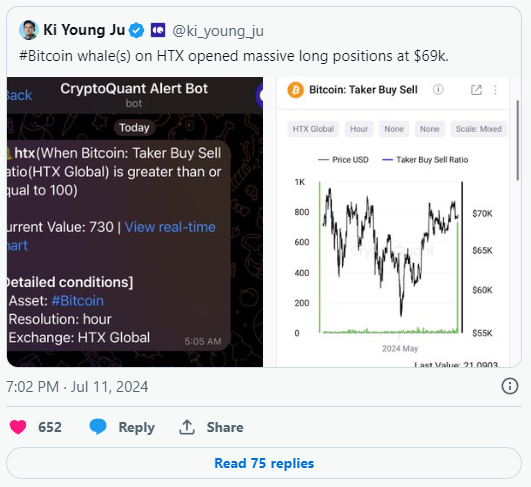Toggle the Taker Buy Sell Ratio legend
531x487 pixels.
425,160
